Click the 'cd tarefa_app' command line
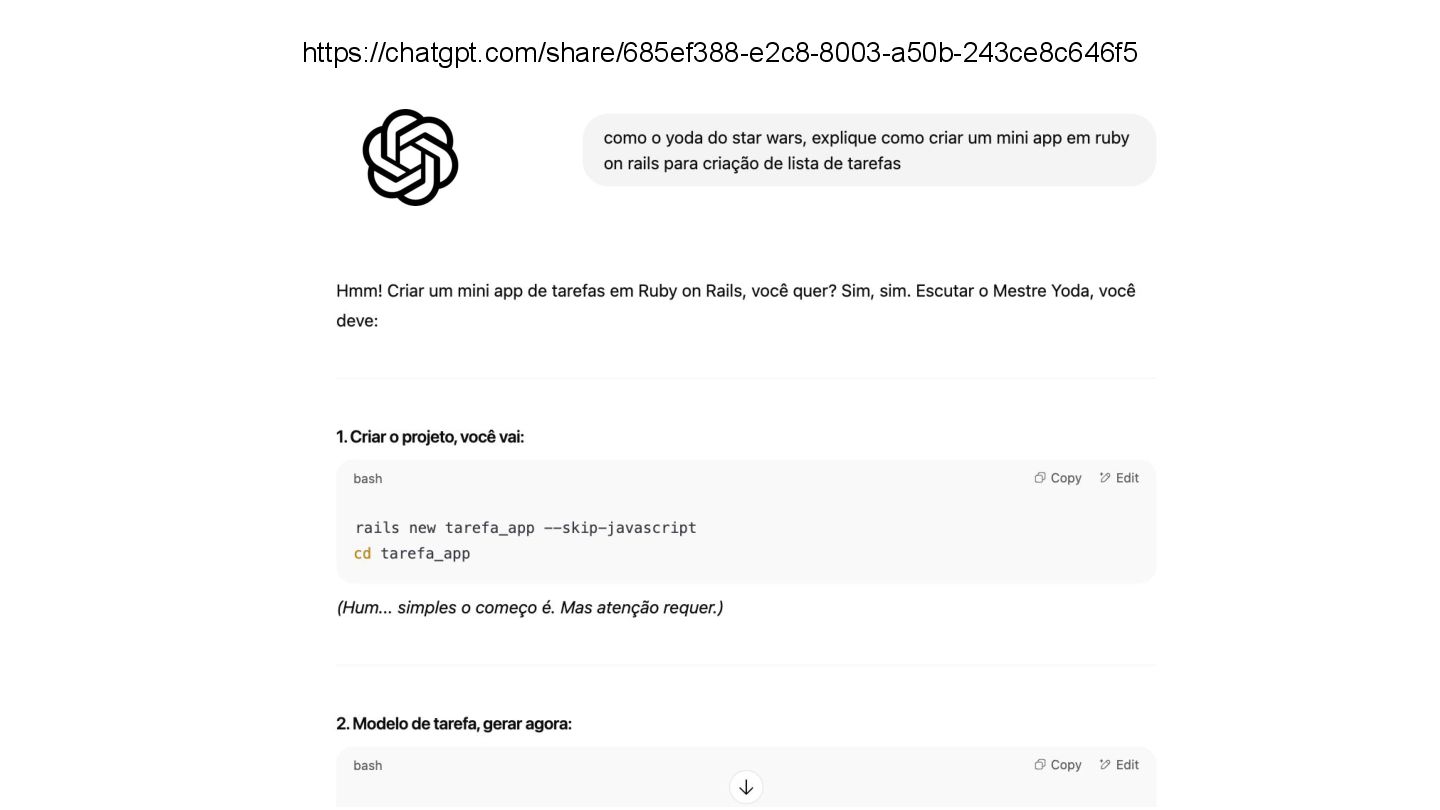 (x=412, y=554)
